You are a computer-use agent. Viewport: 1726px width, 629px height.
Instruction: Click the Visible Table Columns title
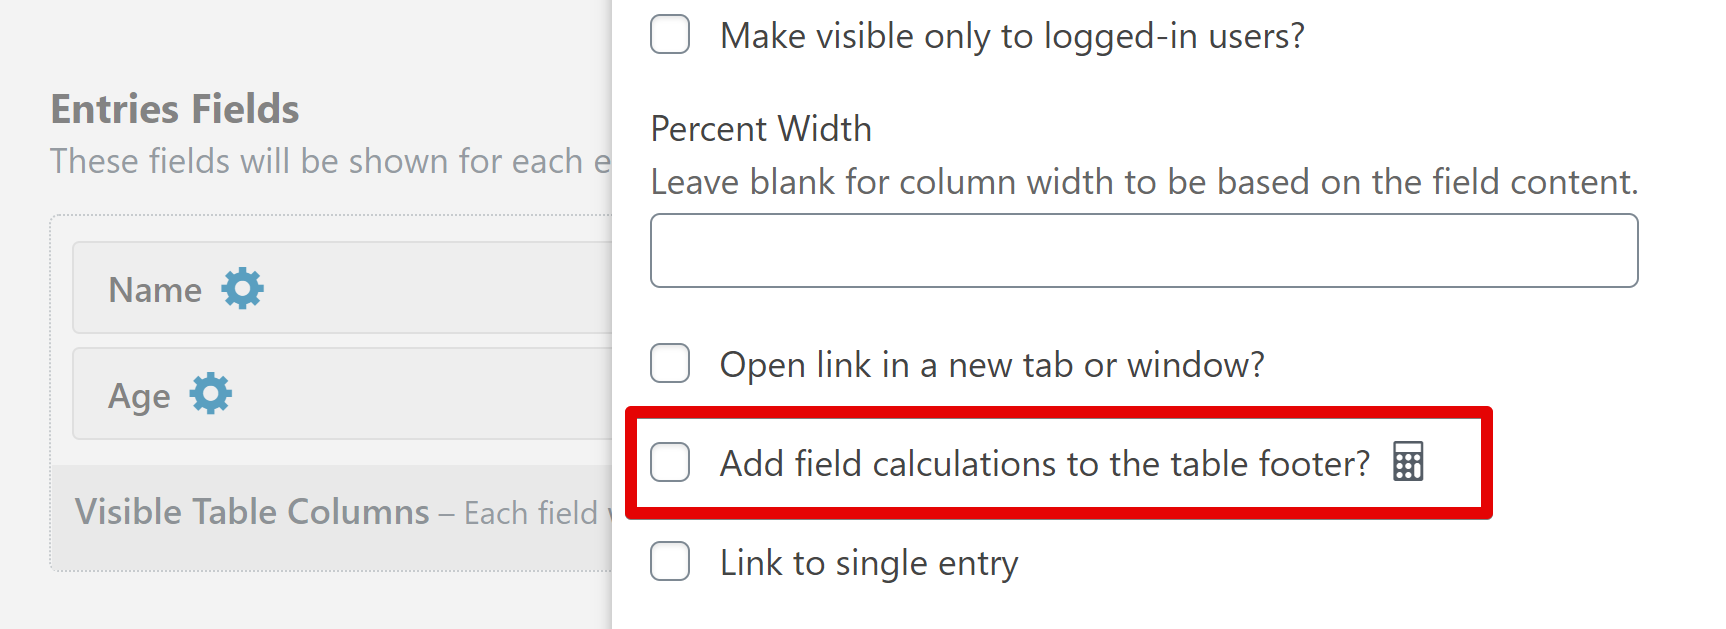[252, 512]
